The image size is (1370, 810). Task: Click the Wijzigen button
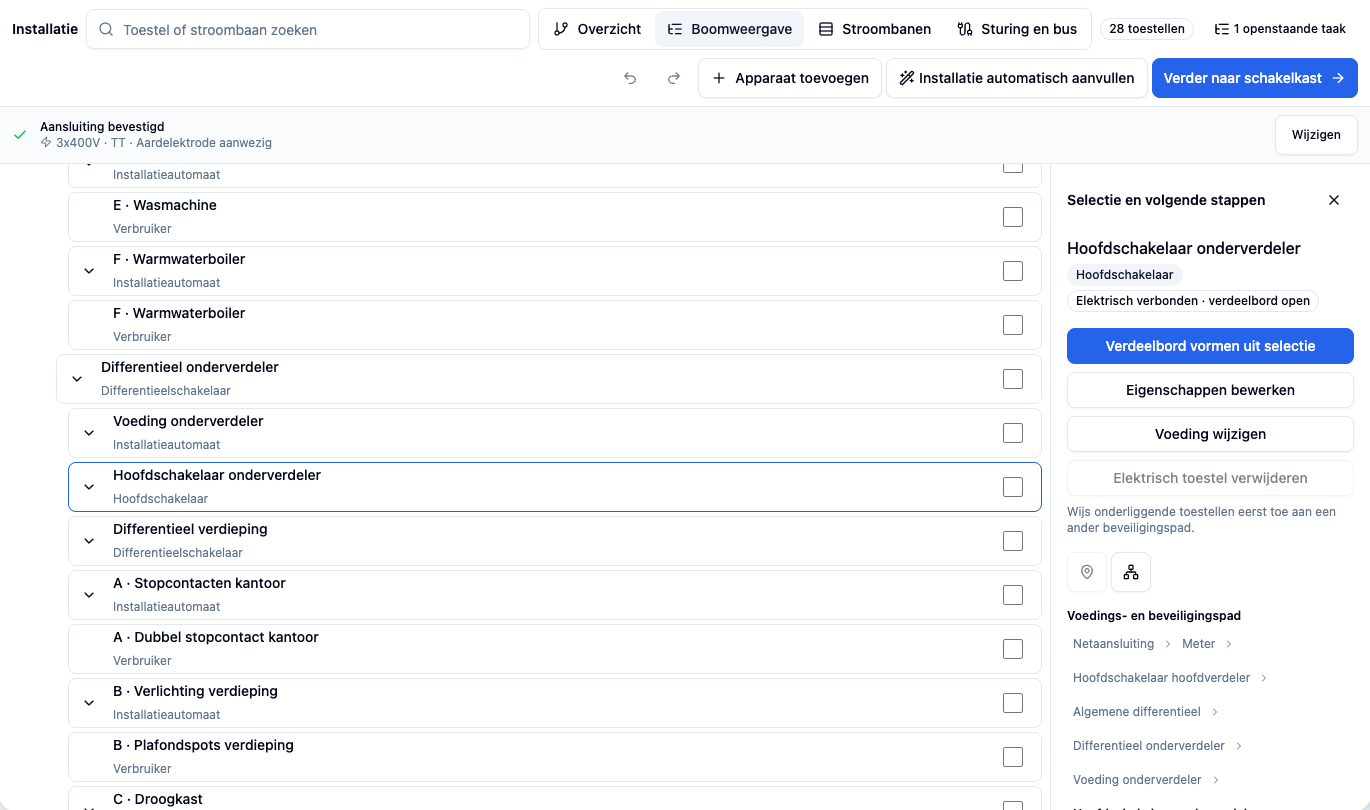[1316, 135]
